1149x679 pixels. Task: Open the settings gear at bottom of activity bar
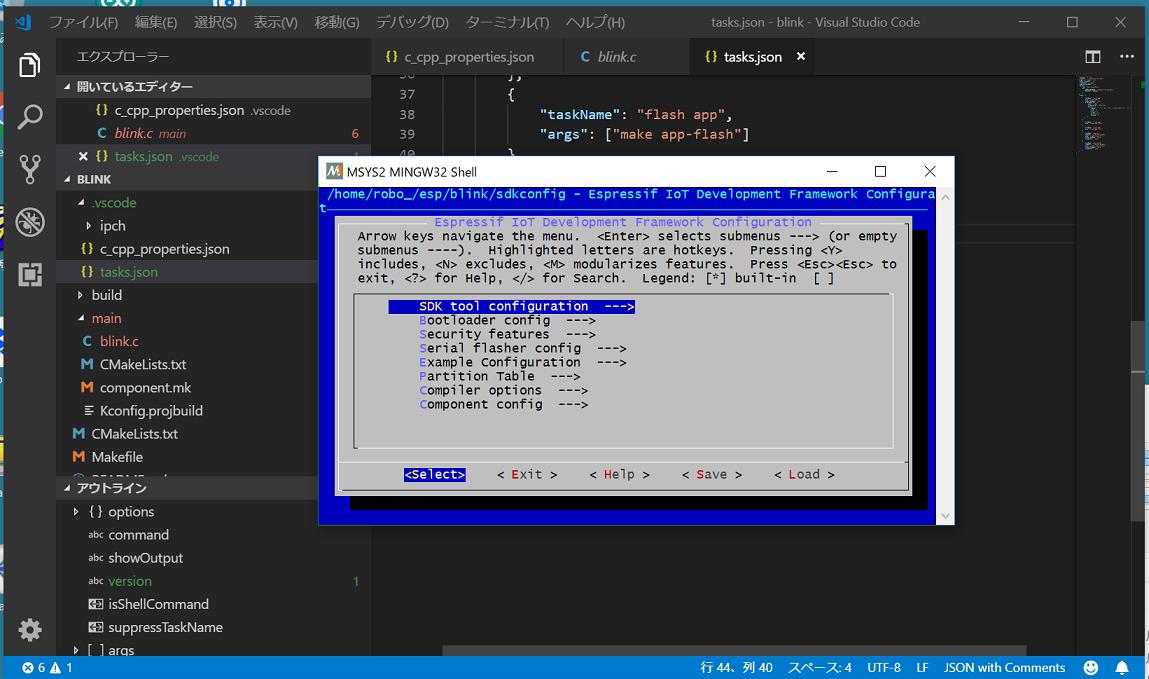click(28, 630)
